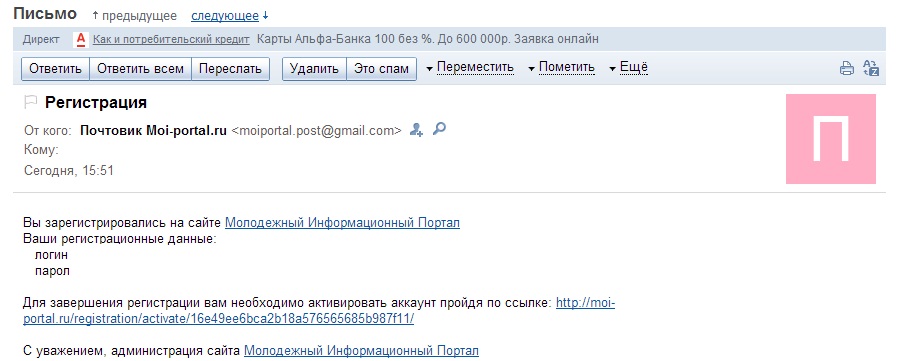Go to следующее letter link
Screen dimensions: 915x361
click(x=225, y=16)
